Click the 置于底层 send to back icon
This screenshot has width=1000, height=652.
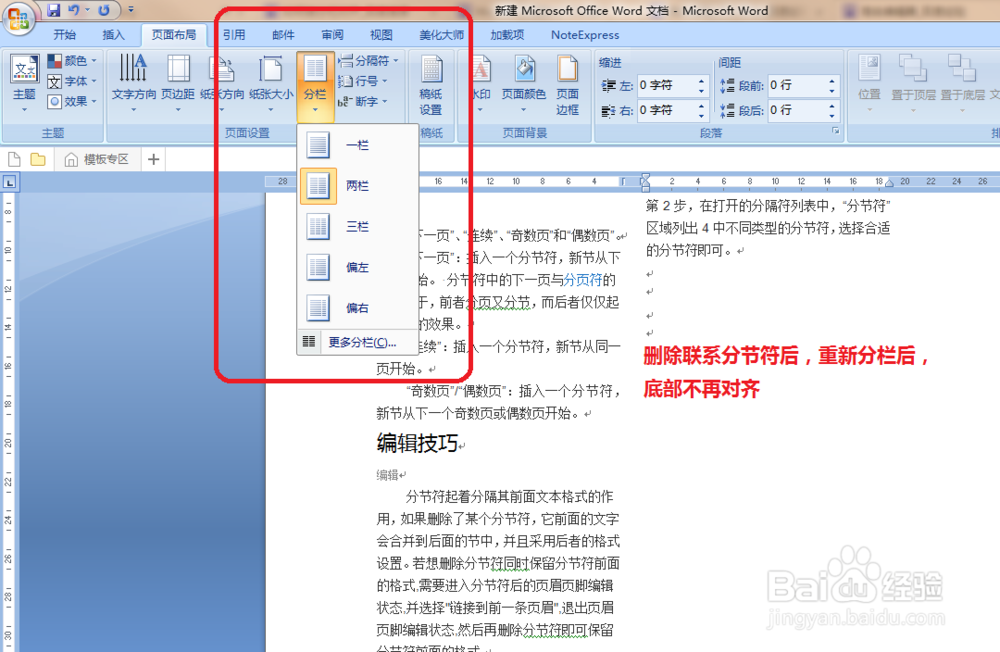[962, 69]
